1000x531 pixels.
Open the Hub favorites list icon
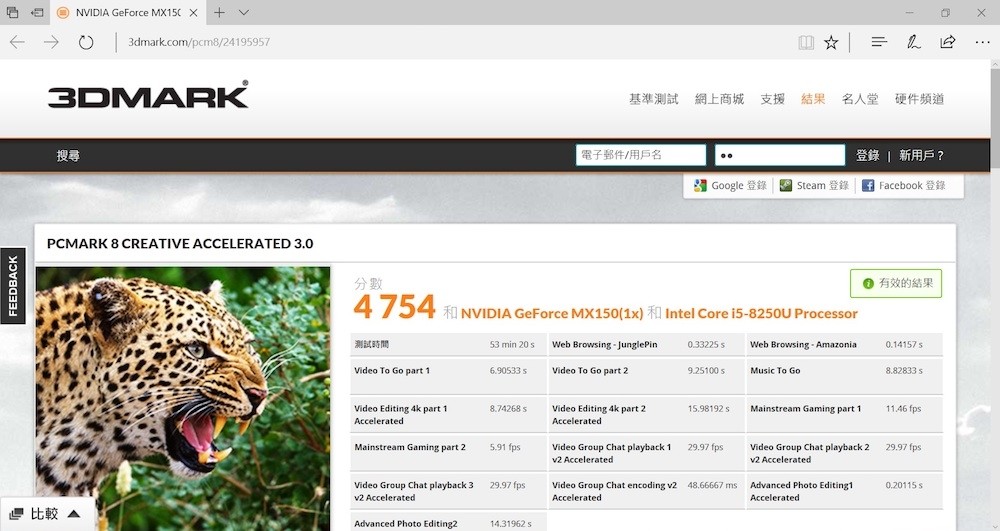pyautogui.click(x=879, y=42)
